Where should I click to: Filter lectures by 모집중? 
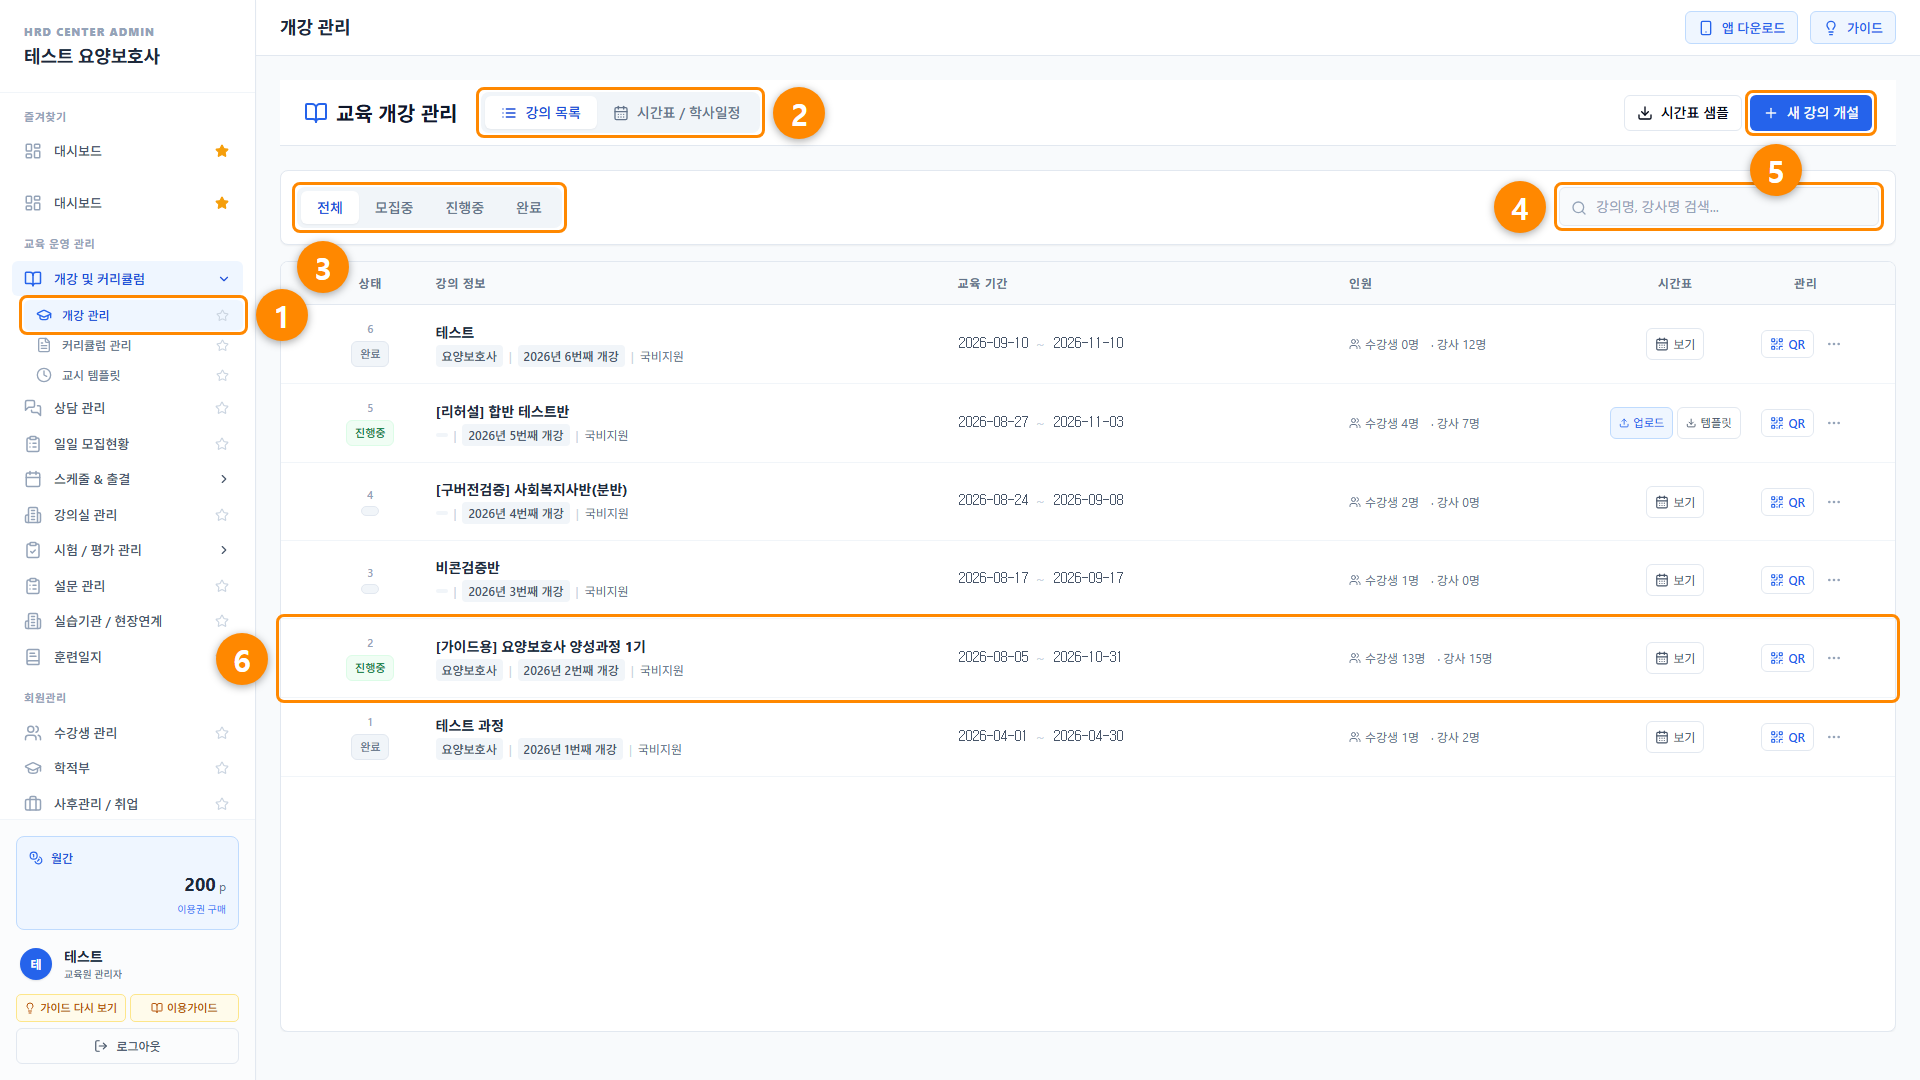coord(394,208)
